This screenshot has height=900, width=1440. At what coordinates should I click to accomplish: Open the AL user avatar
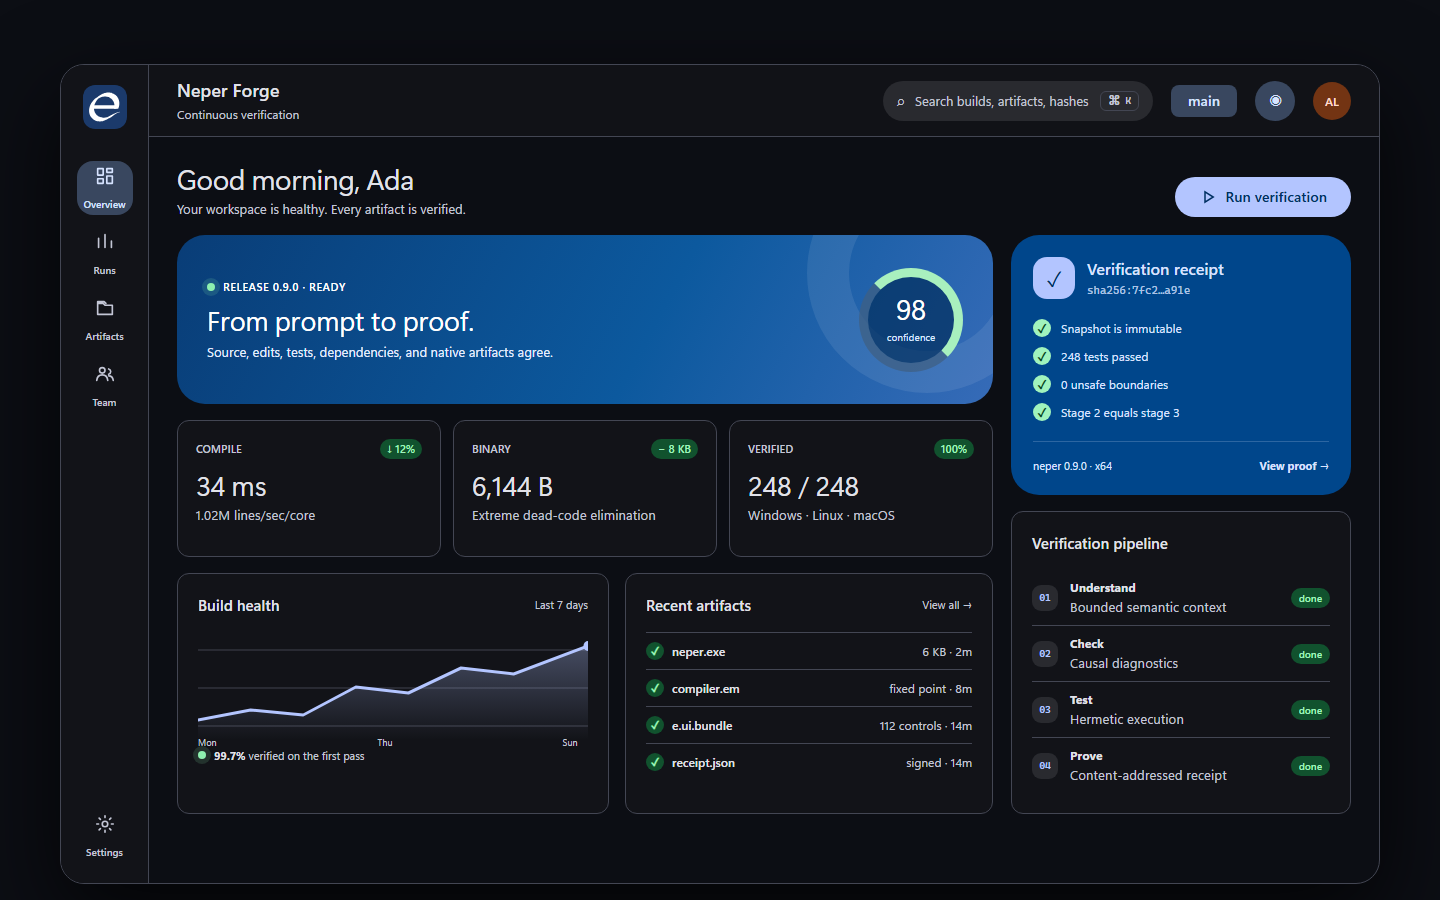[x=1332, y=101]
